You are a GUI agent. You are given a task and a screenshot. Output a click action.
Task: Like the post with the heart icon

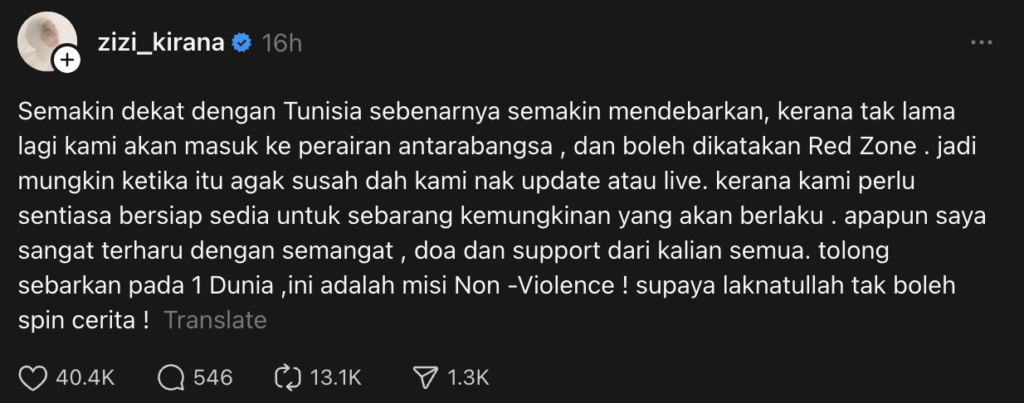[x=34, y=378]
